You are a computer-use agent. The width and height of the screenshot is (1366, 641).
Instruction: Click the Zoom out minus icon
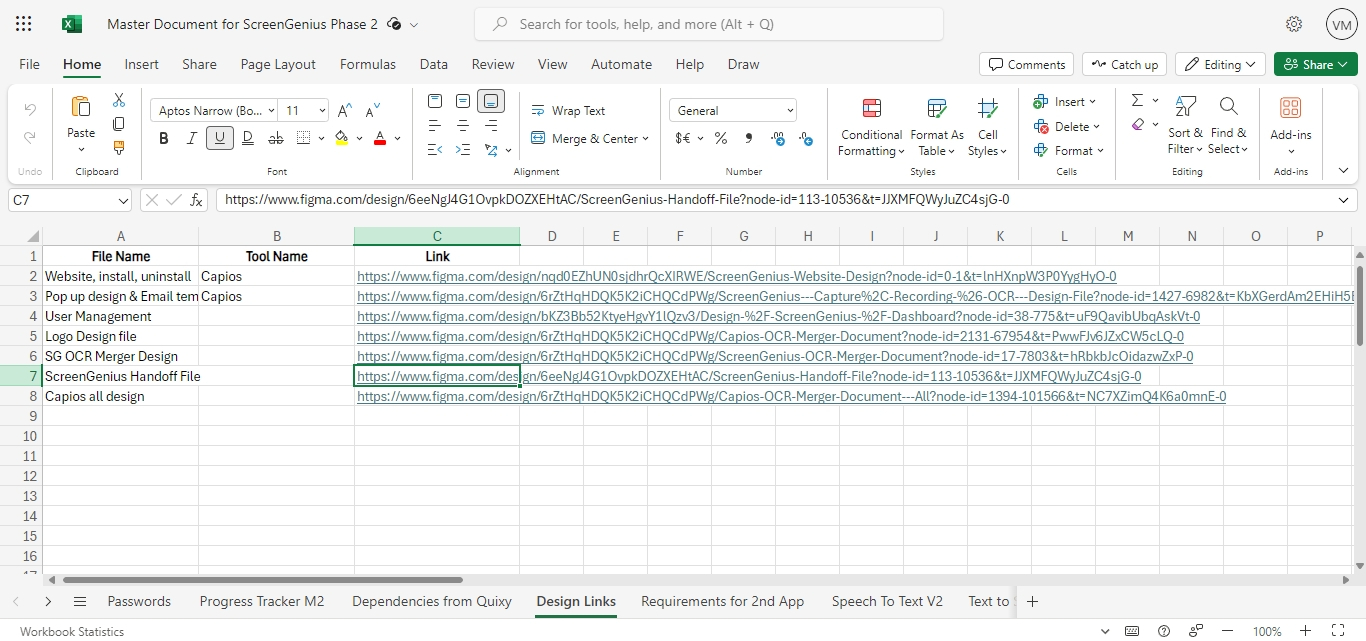point(1230,631)
